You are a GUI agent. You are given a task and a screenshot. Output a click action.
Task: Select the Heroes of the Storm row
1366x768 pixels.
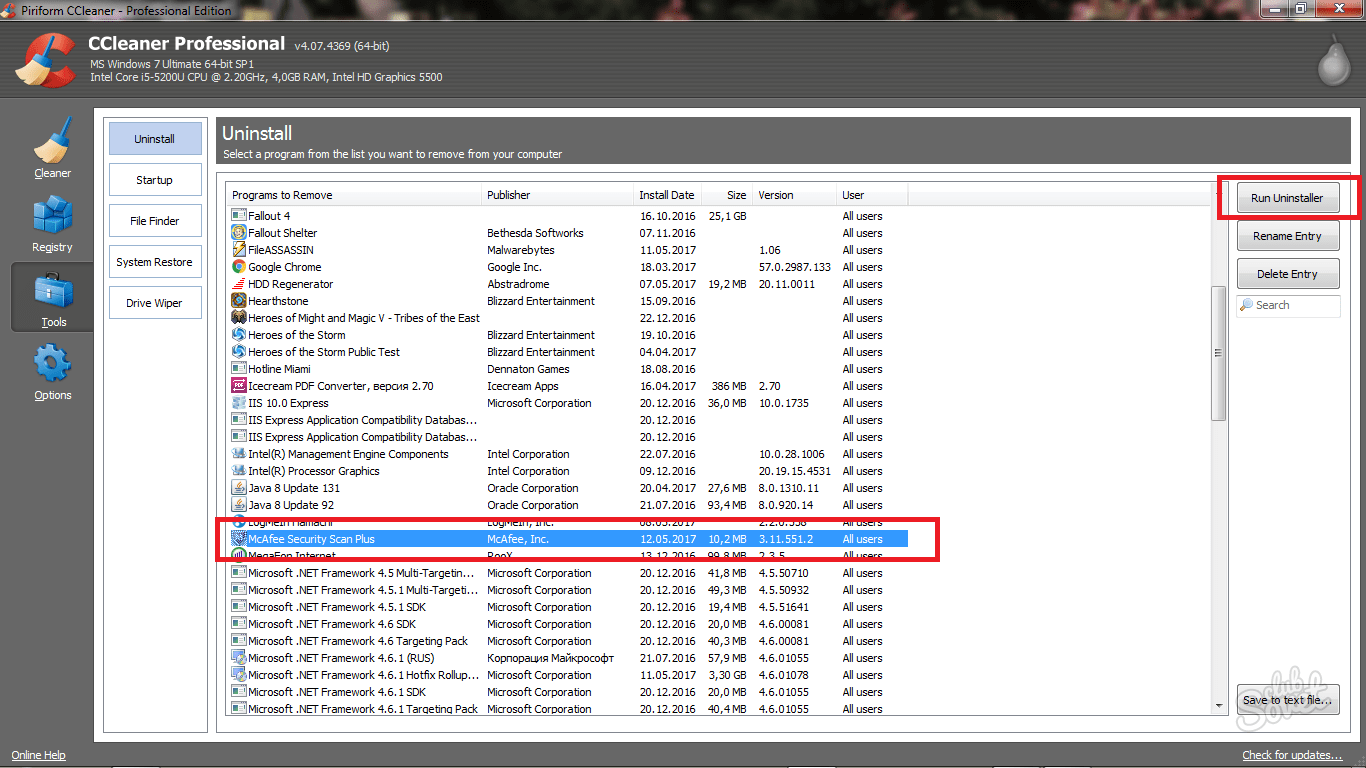[568, 335]
